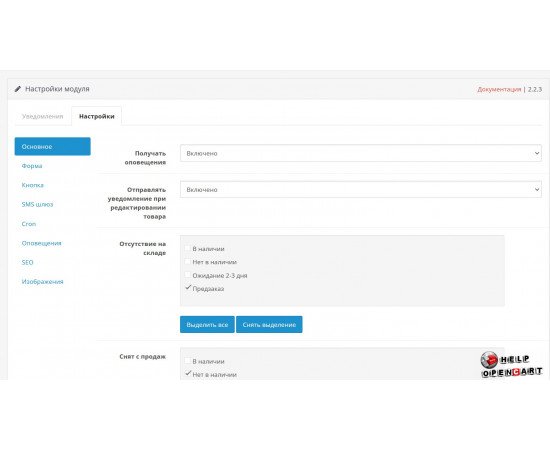Click the Настройки модуля heading text

(x=57, y=89)
